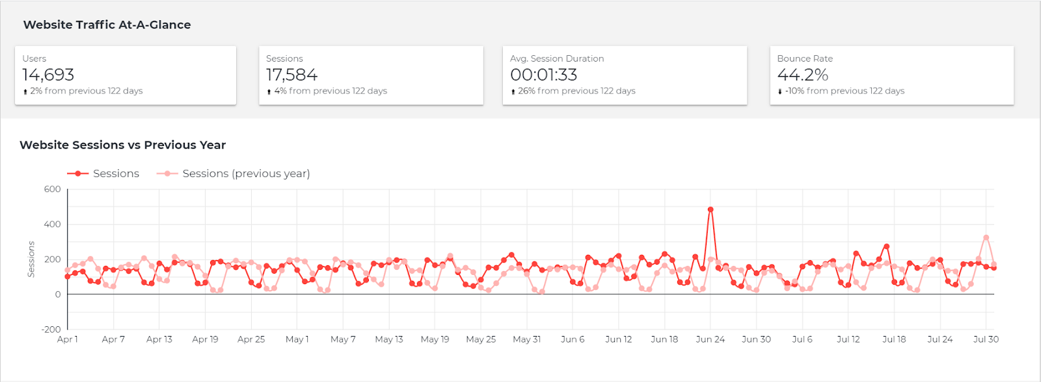Viewport: 1041px width, 382px height.
Task: Click the 2% from previous 122 days text
Action: 86,91
